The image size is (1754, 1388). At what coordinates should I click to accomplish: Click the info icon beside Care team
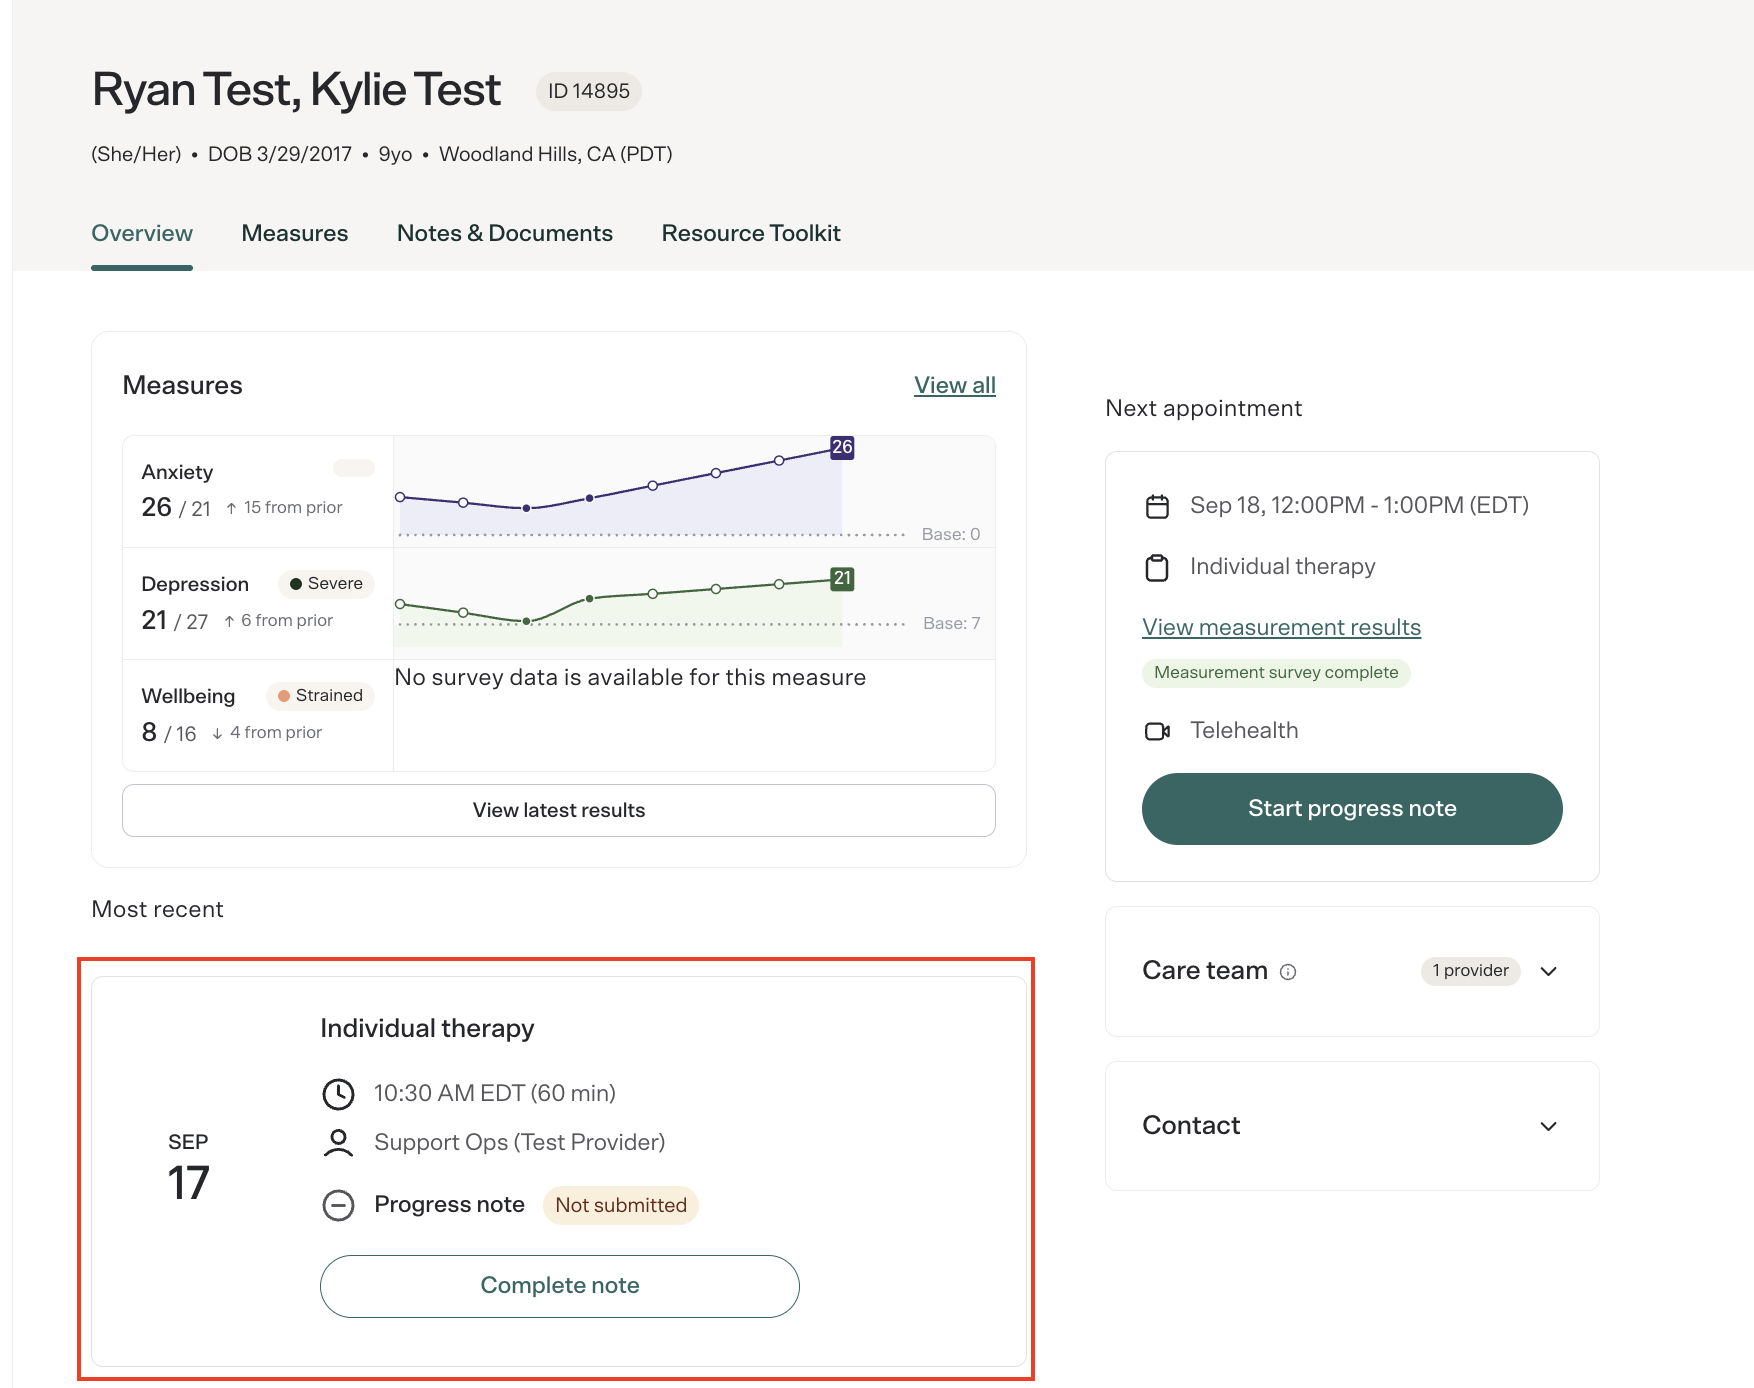tap(1288, 972)
